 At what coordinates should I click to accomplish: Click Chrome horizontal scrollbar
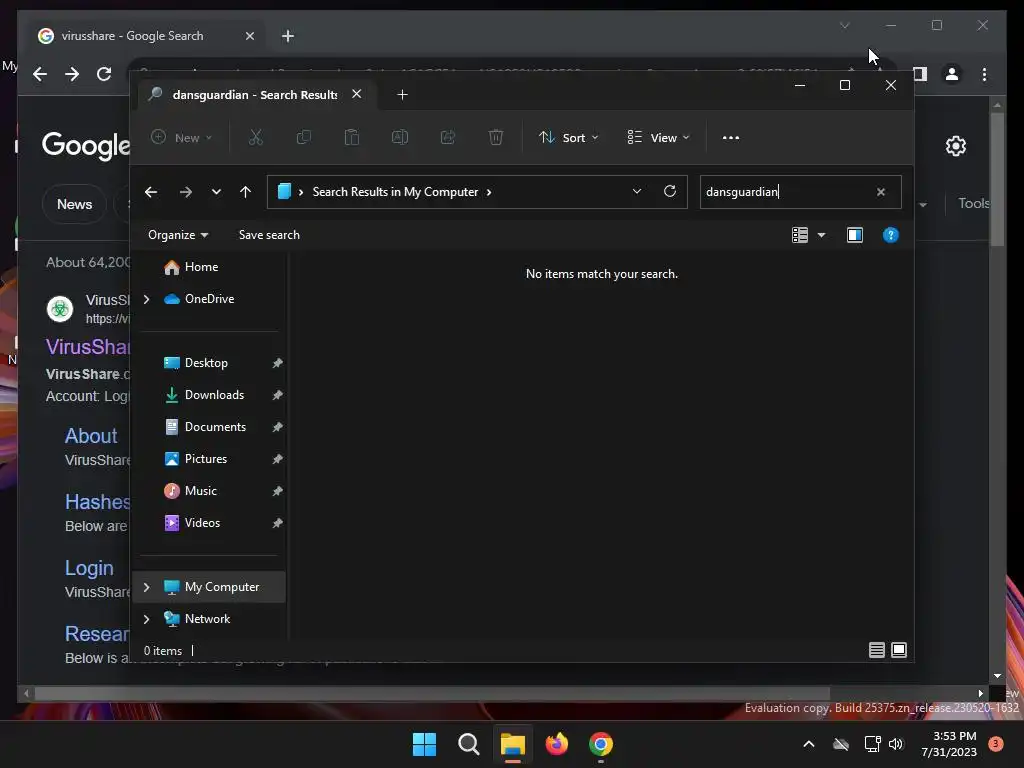click(432, 693)
